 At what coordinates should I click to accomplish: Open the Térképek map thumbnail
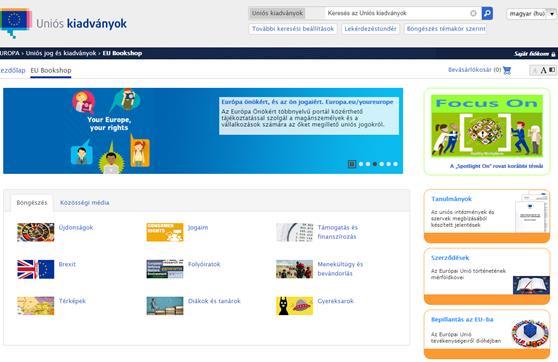pyautogui.click(x=36, y=306)
